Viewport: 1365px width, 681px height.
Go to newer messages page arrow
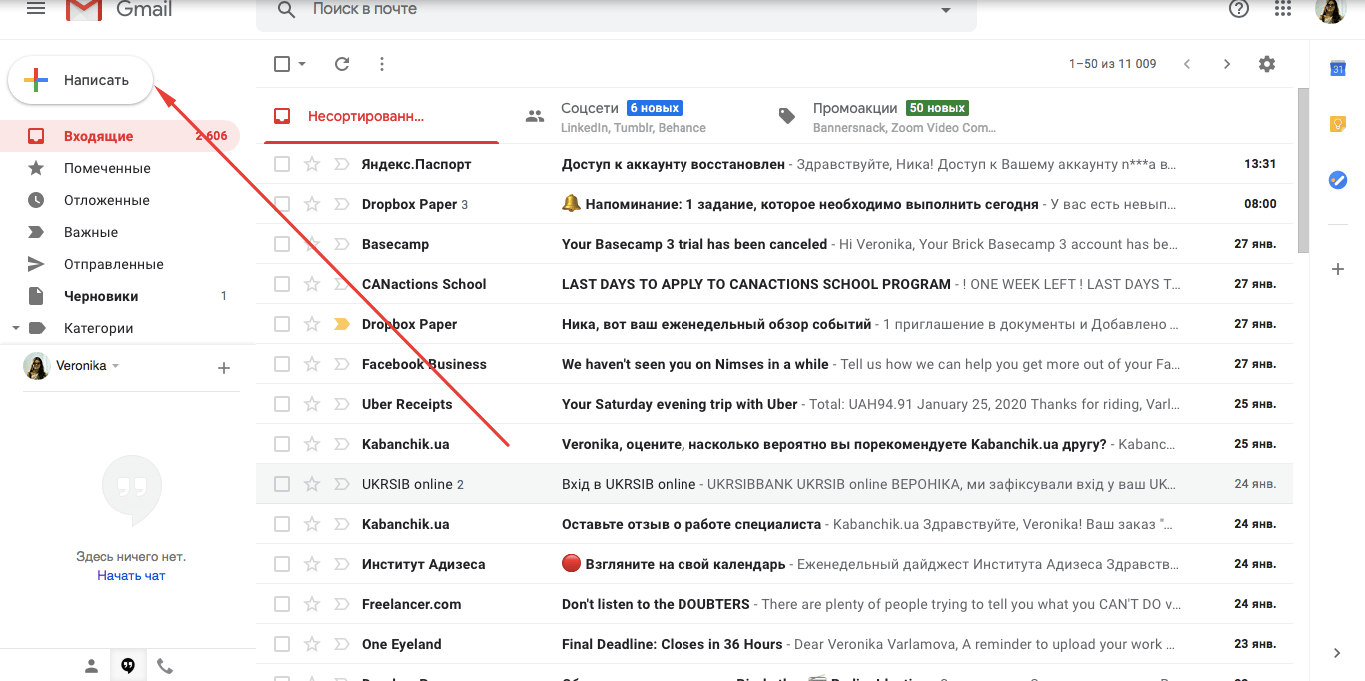point(1187,64)
